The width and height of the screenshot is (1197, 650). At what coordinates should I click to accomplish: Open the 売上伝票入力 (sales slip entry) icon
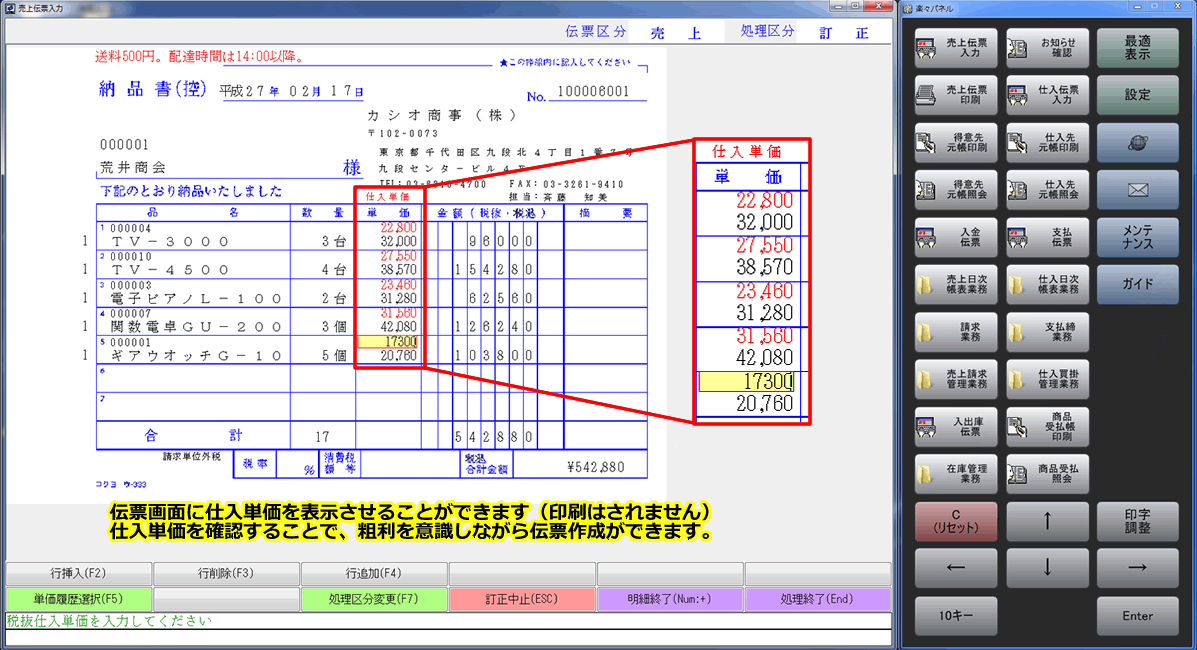click(x=955, y=48)
